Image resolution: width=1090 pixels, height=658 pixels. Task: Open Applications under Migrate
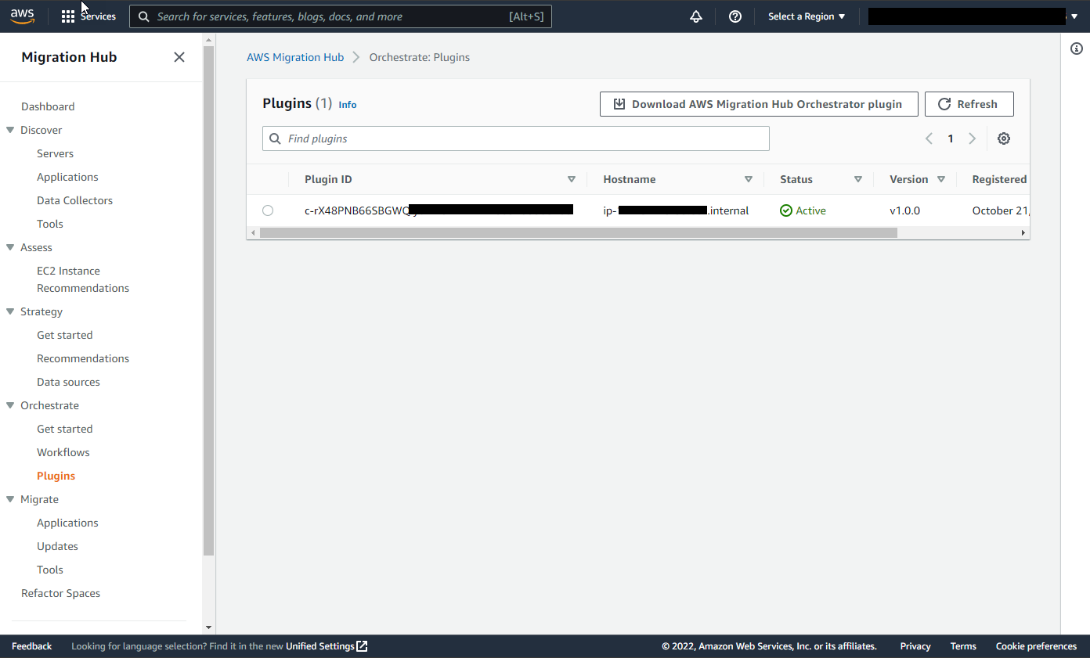click(x=67, y=523)
